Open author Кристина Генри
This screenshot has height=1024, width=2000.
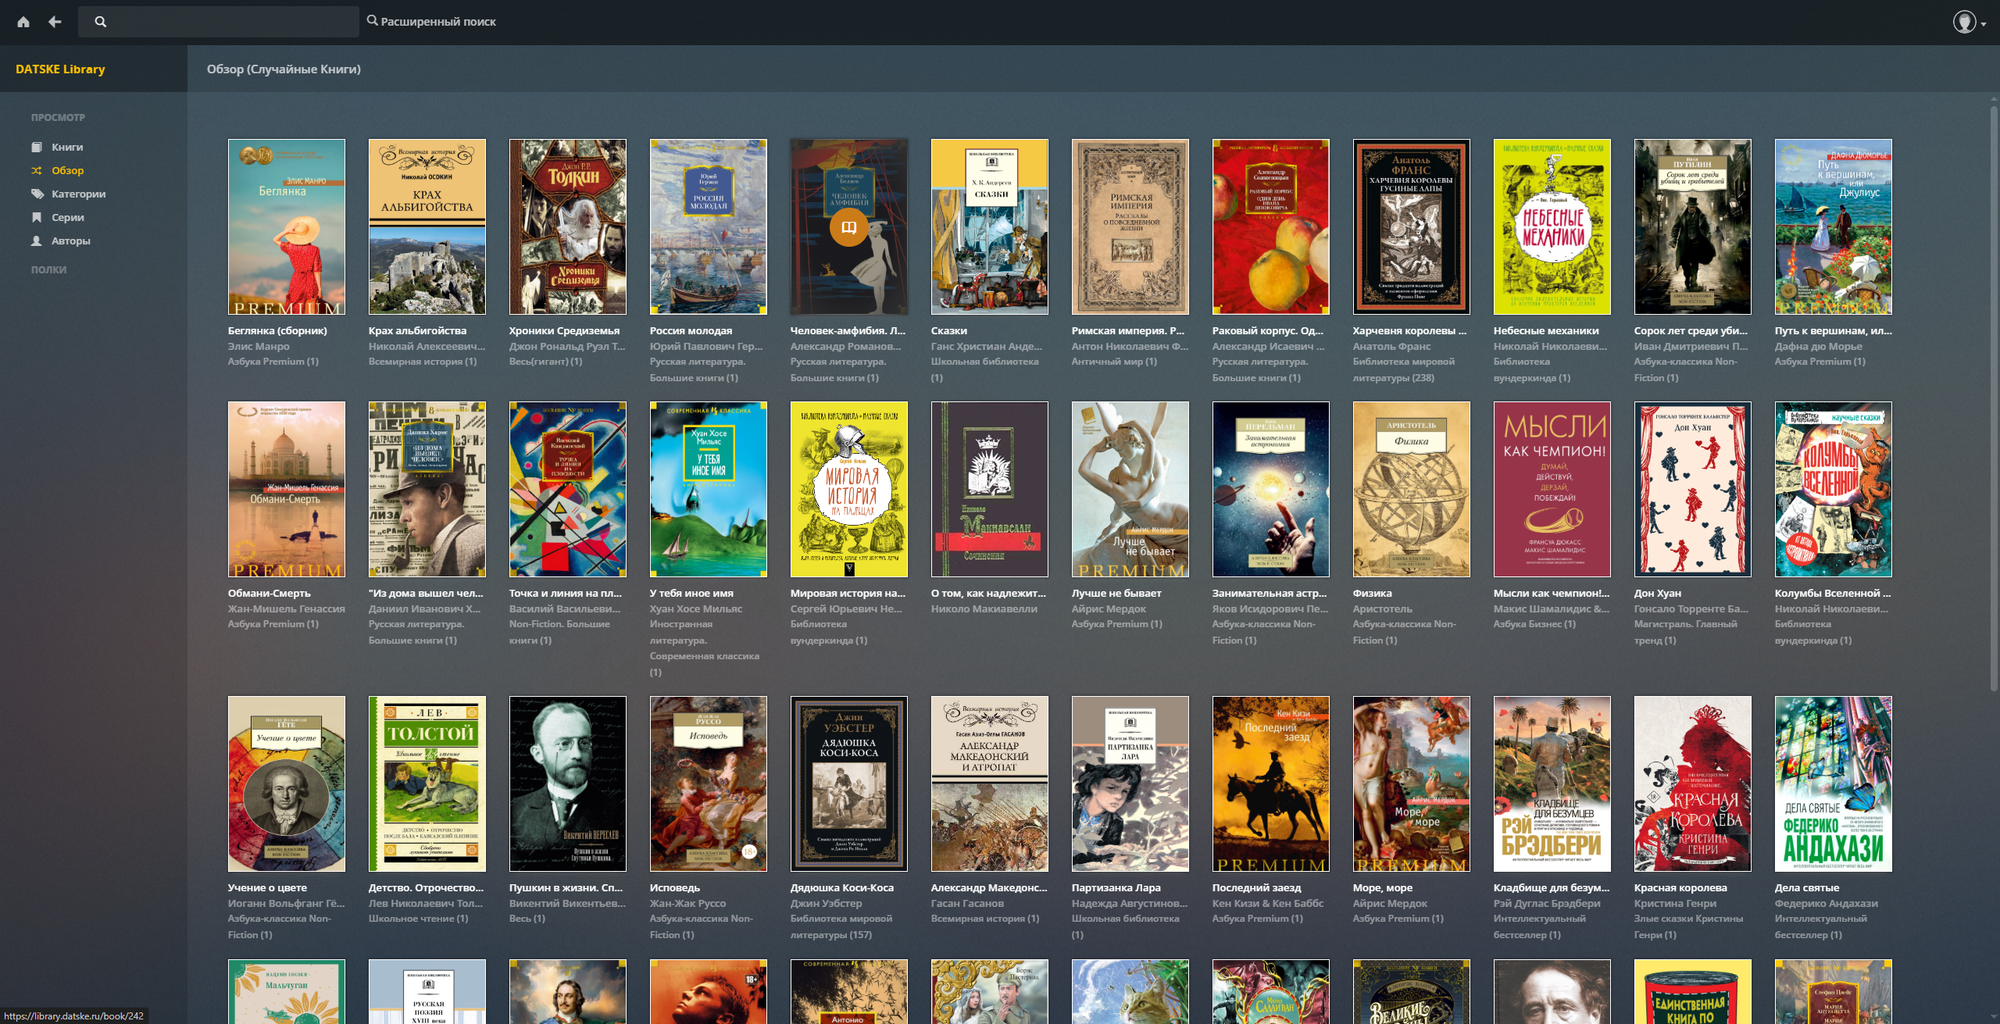(x=1675, y=904)
